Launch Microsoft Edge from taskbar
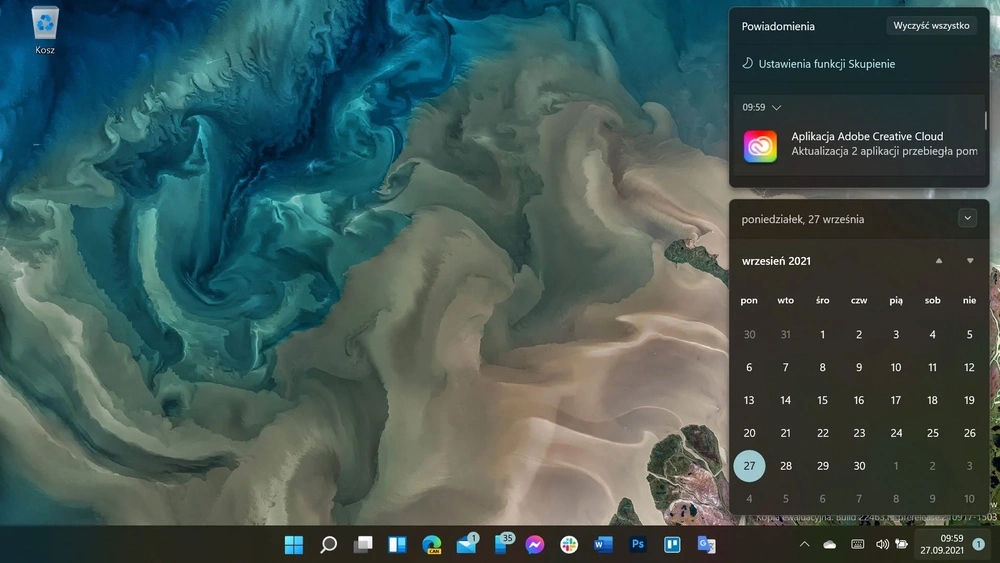 432,545
